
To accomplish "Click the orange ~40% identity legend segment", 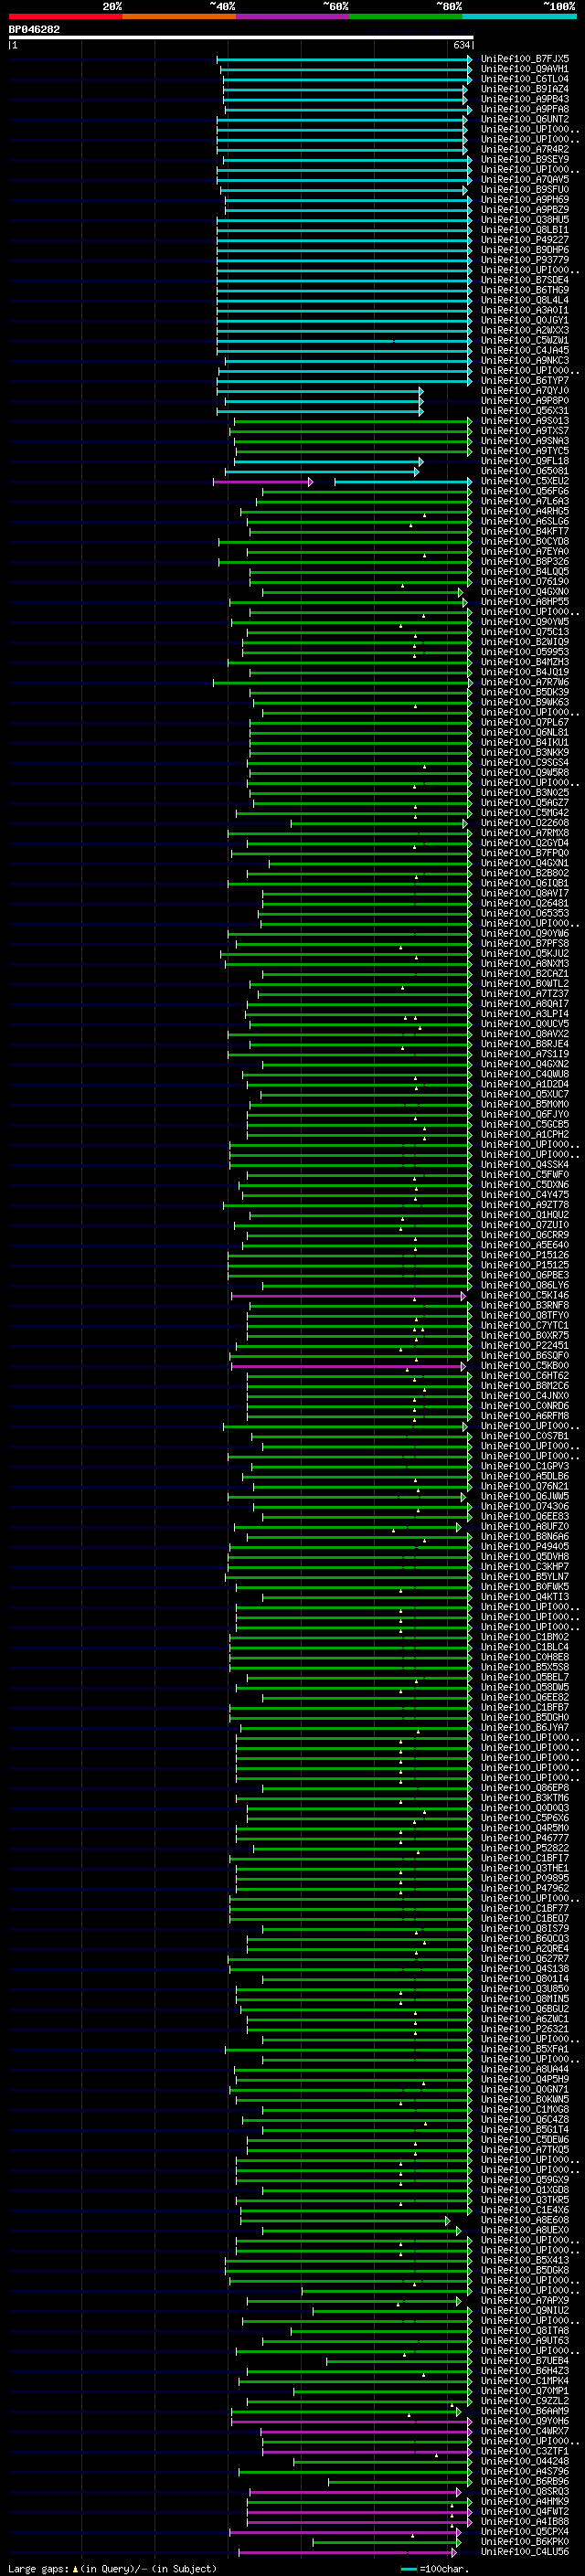I will click(179, 16).
